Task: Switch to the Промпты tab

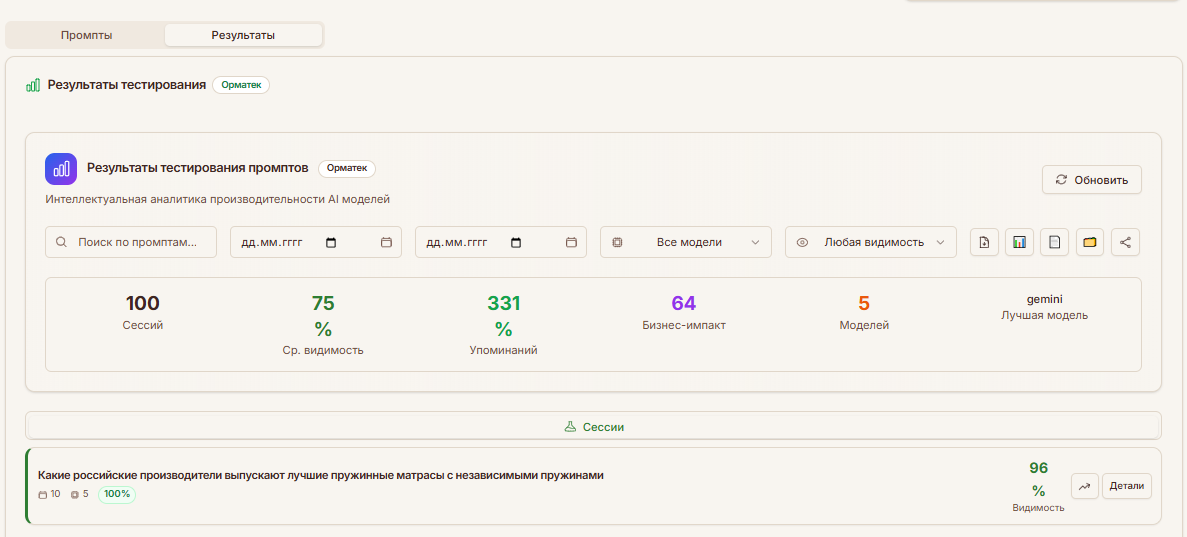Action: [x=86, y=35]
